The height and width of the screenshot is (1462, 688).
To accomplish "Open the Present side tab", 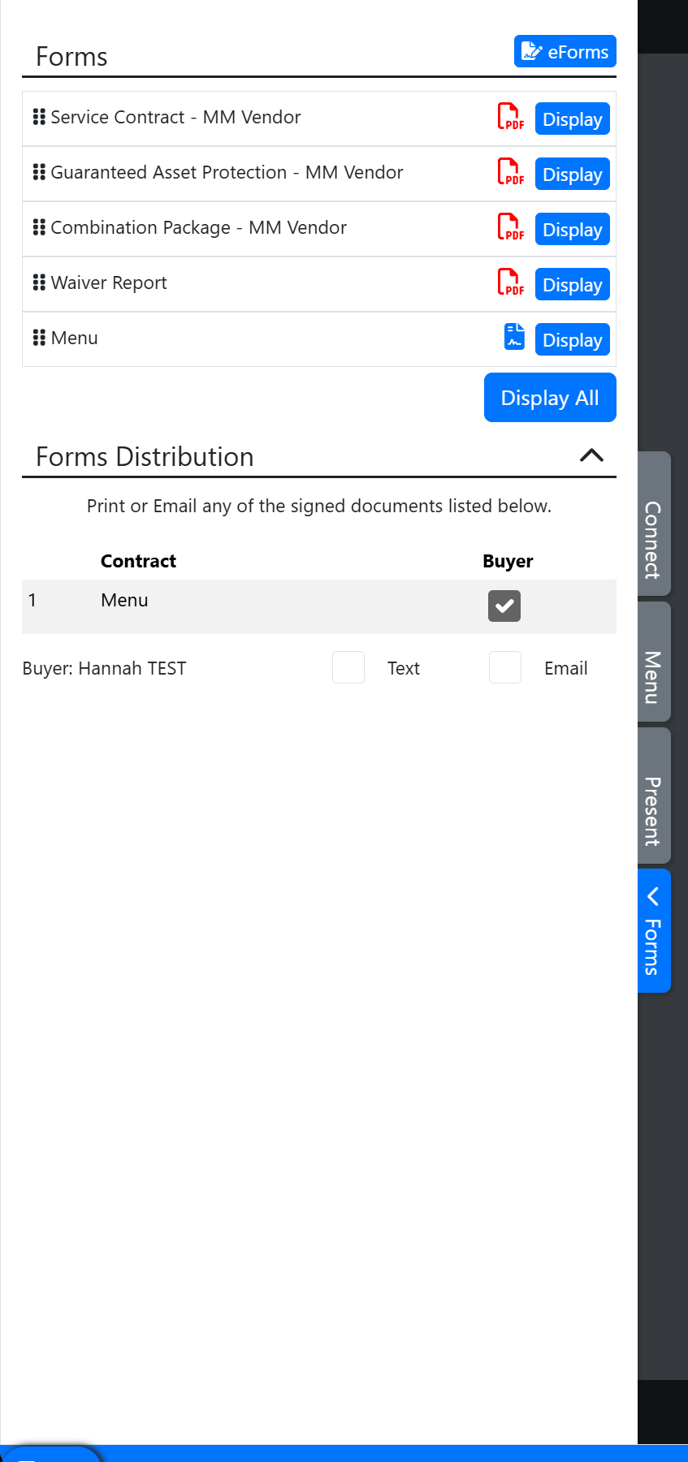I will point(653,811).
